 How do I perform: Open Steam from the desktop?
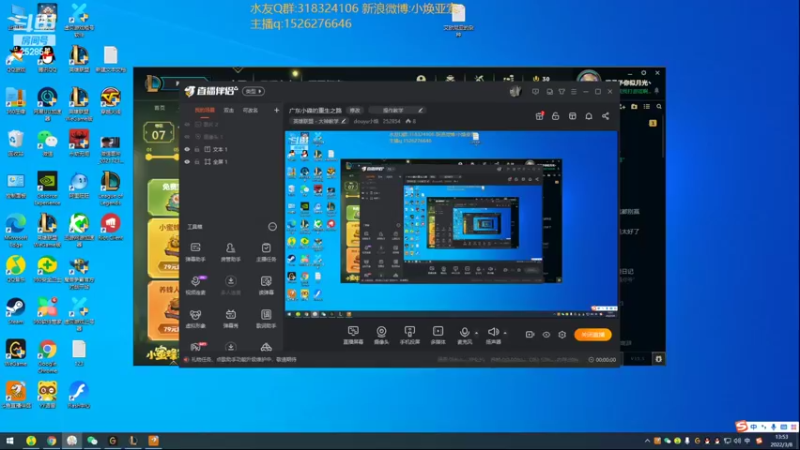coord(16,311)
